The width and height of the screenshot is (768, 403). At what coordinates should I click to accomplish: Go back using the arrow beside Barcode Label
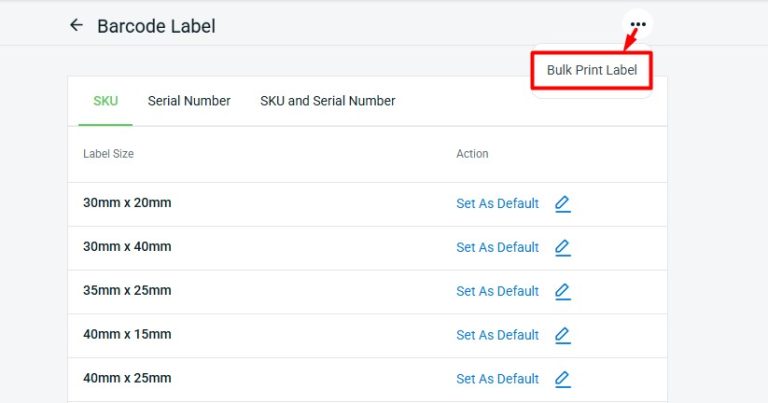tap(76, 25)
